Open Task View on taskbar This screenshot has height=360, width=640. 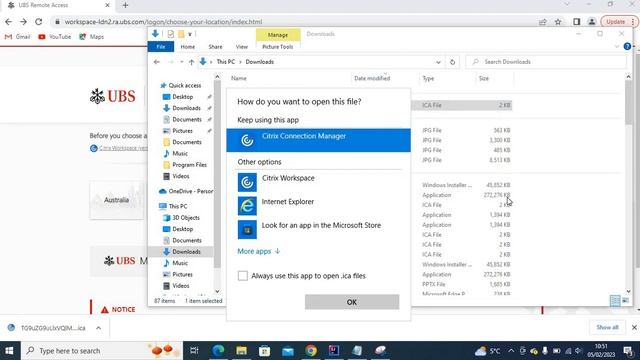[194, 351]
